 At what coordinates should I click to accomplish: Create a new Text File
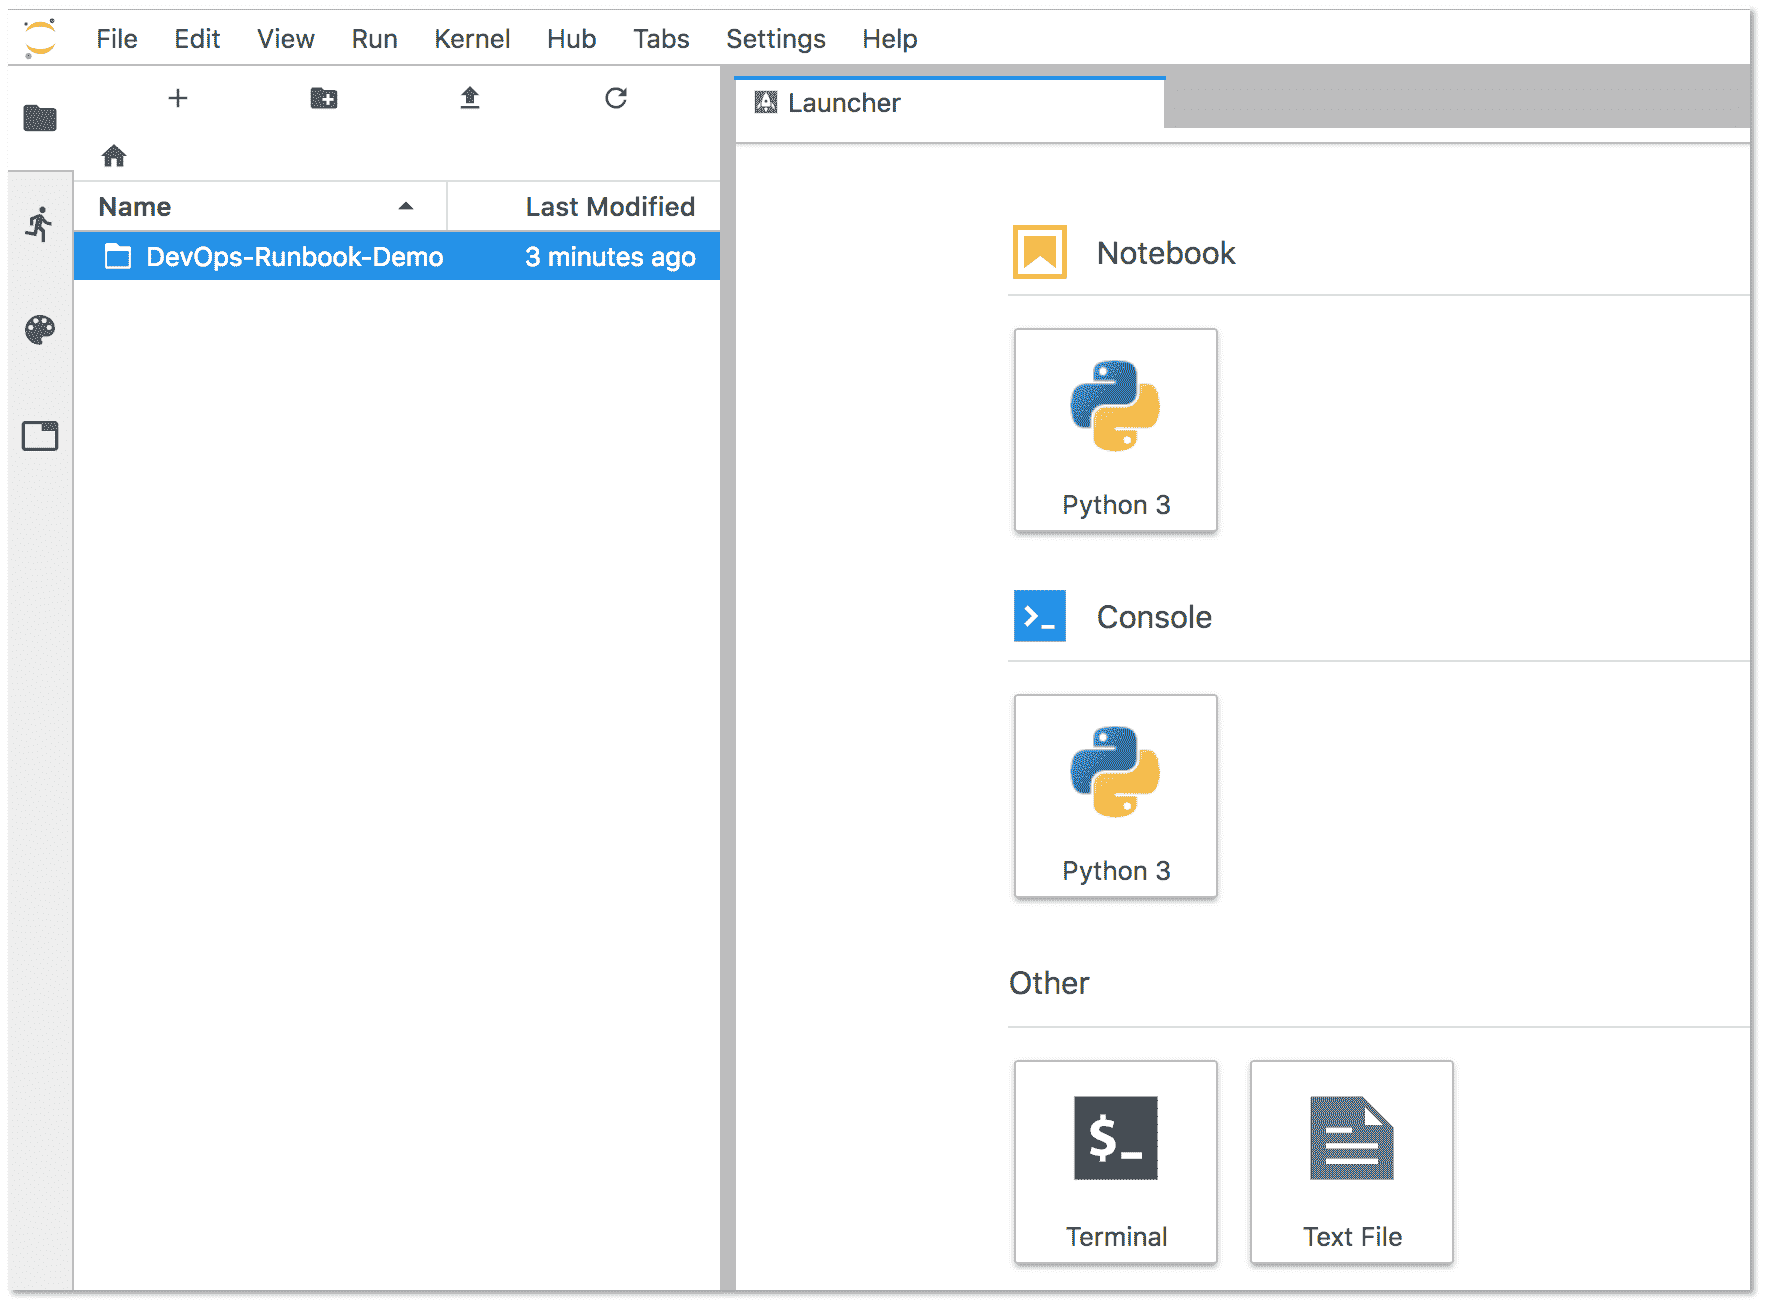(x=1351, y=1162)
